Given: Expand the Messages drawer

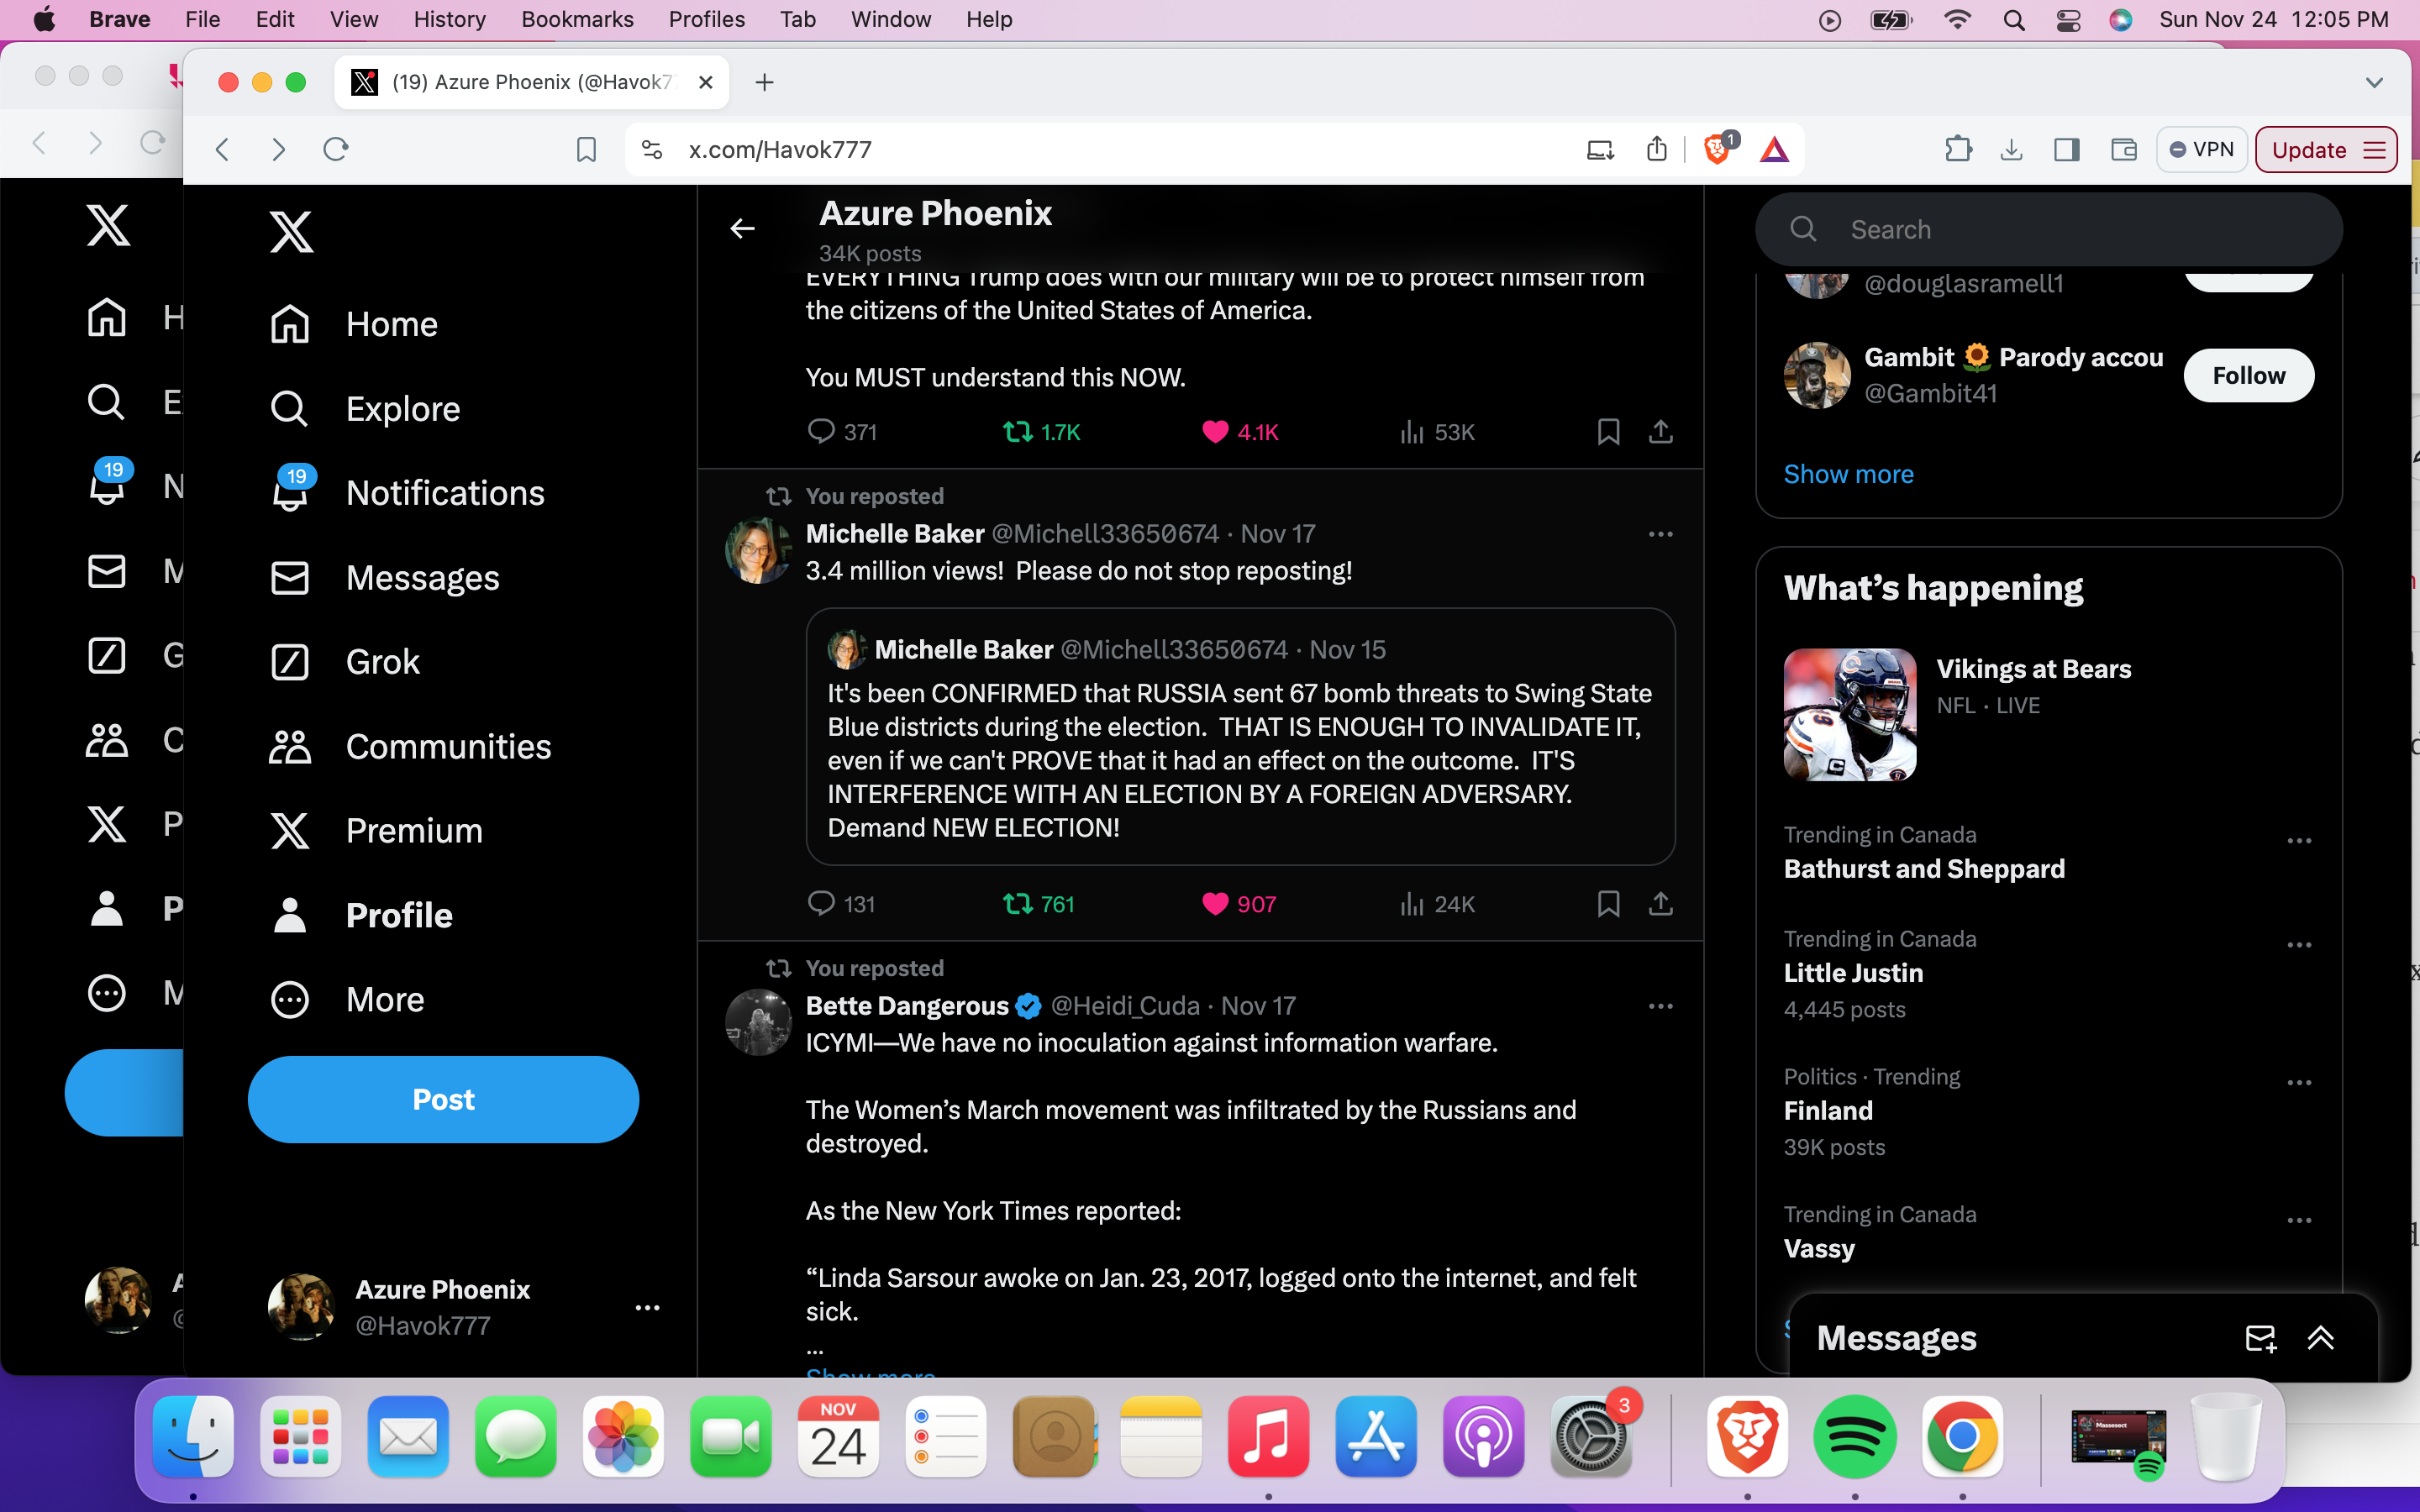Looking at the screenshot, I should (x=2320, y=1338).
